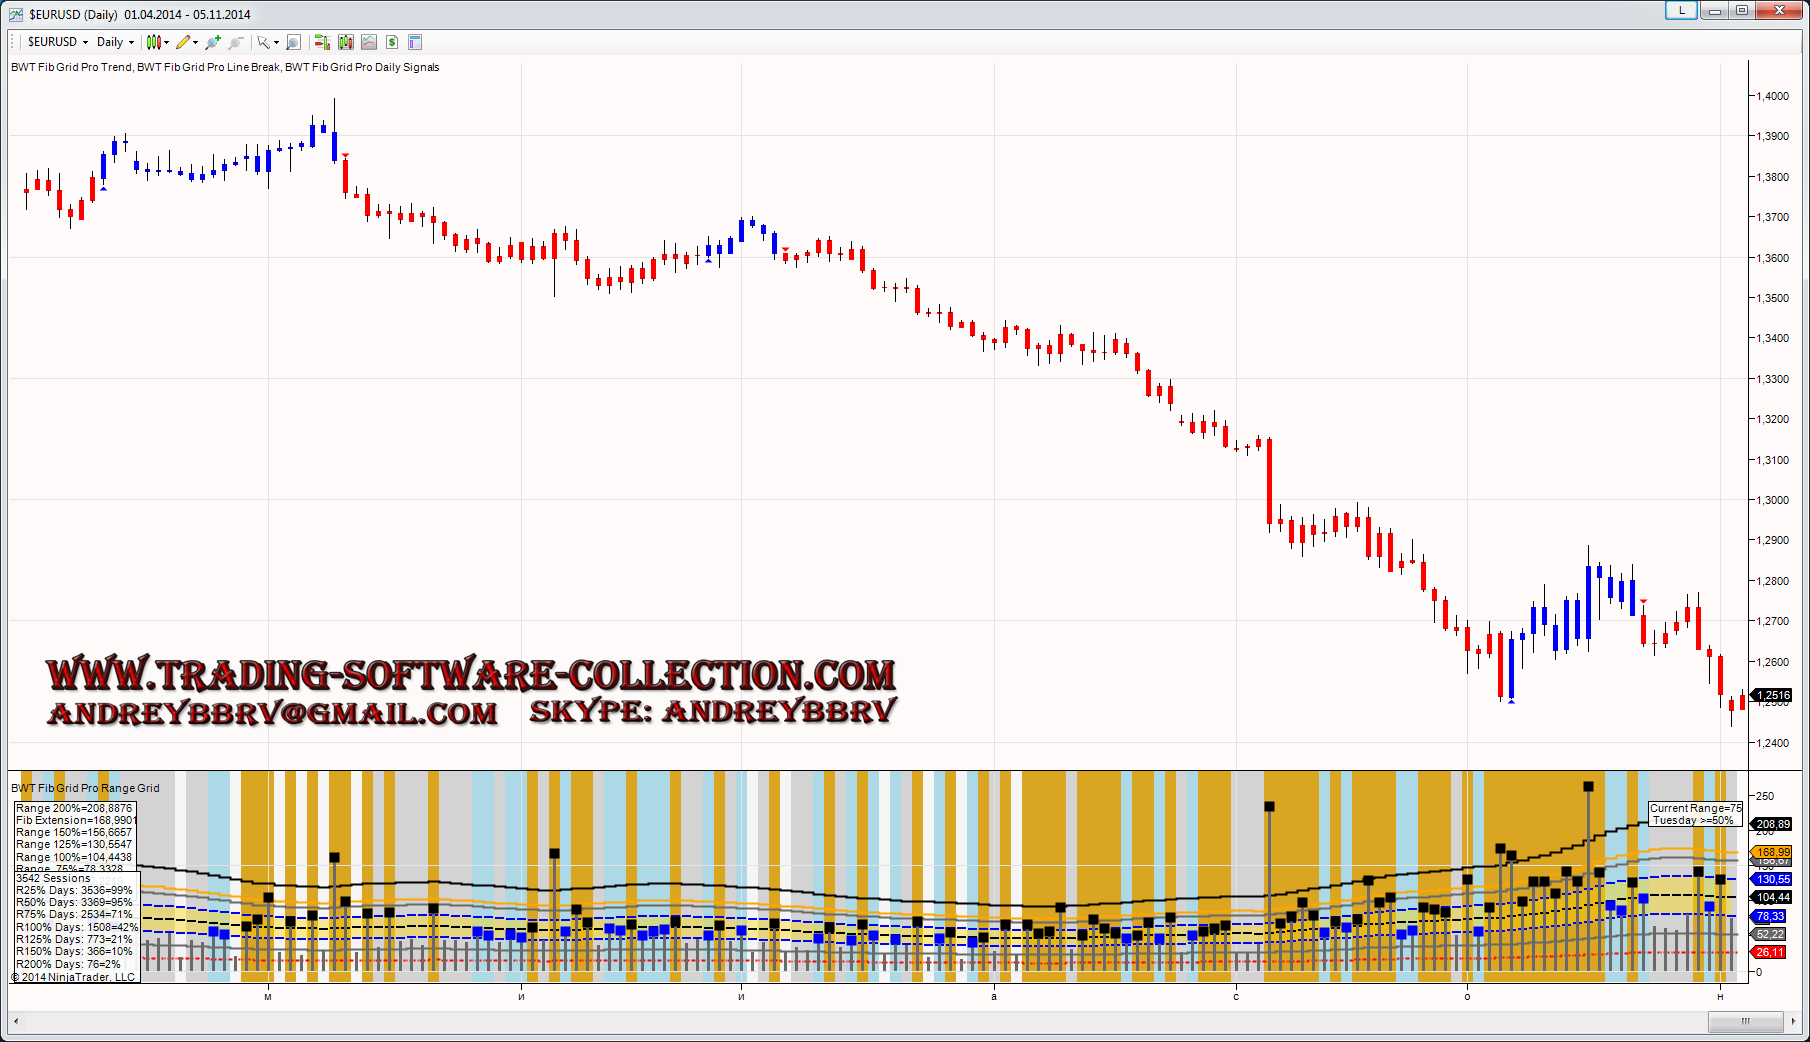Open the strategies dollar-sign icon
The height and width of the screenshot is (1042, 1810).
coord(392,42)
